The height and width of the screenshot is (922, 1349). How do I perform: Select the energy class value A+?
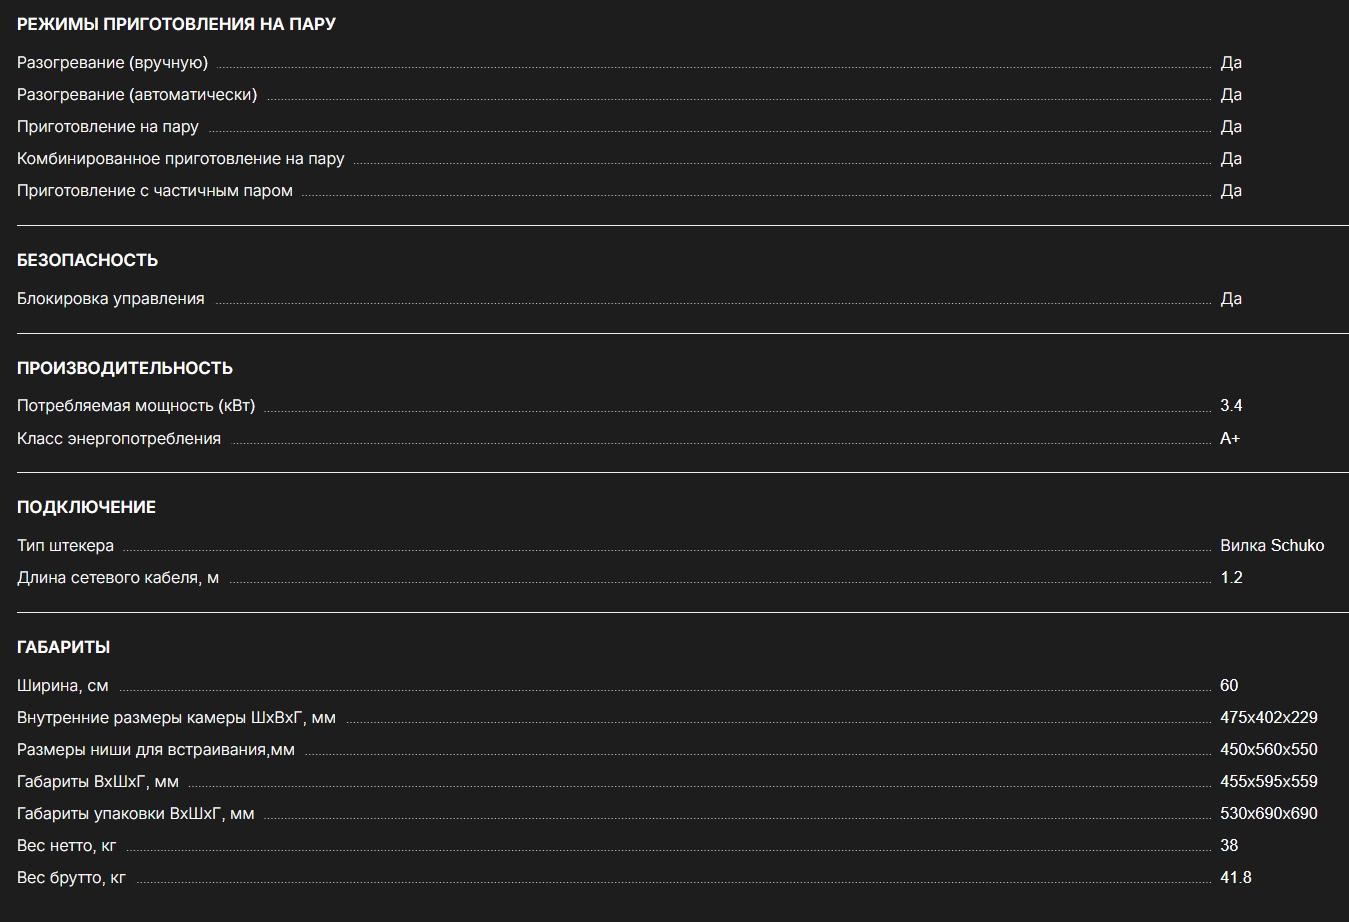[1230, 439]
